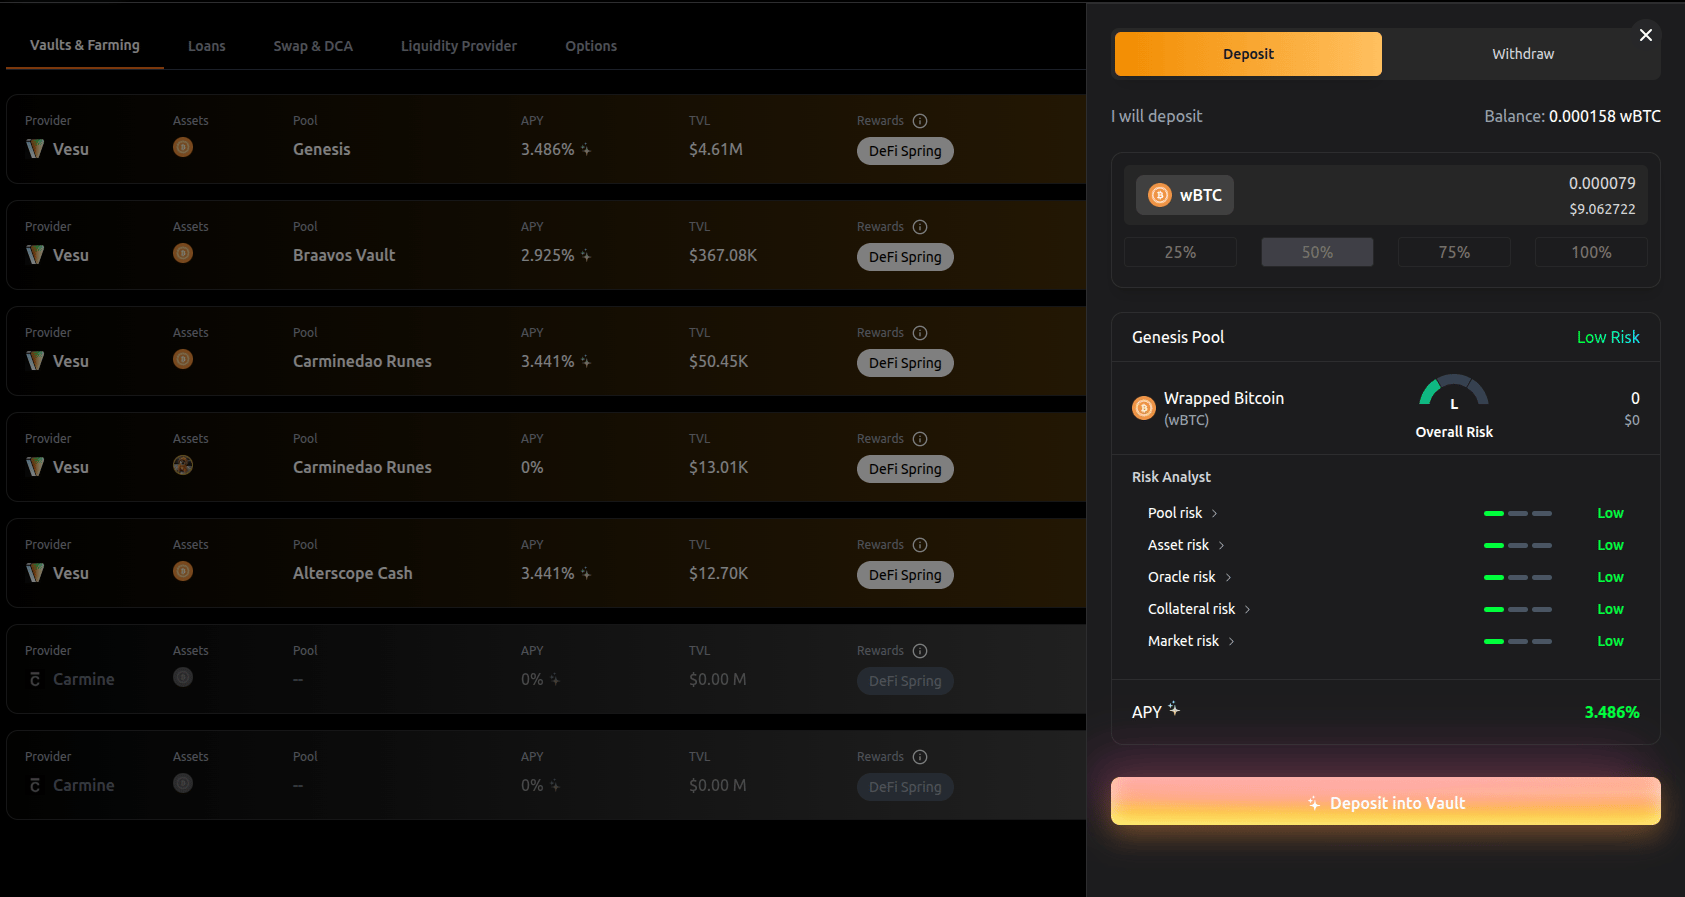Screen dimensions: 1685x897
Task: Click the wBTC asset icon in Braavos Vault row
Action: tap(183, 253)
